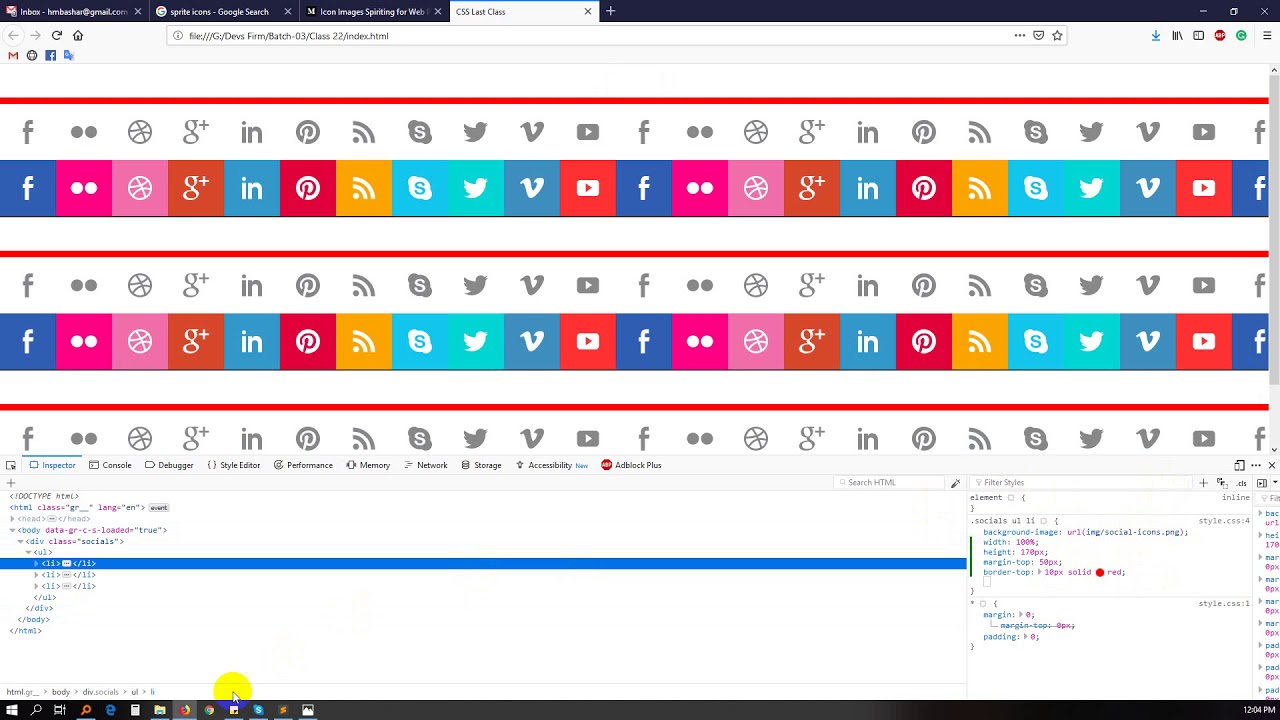
Task: Switch to Inbox Gmail browser tab
Action: [x=73, y=12]
